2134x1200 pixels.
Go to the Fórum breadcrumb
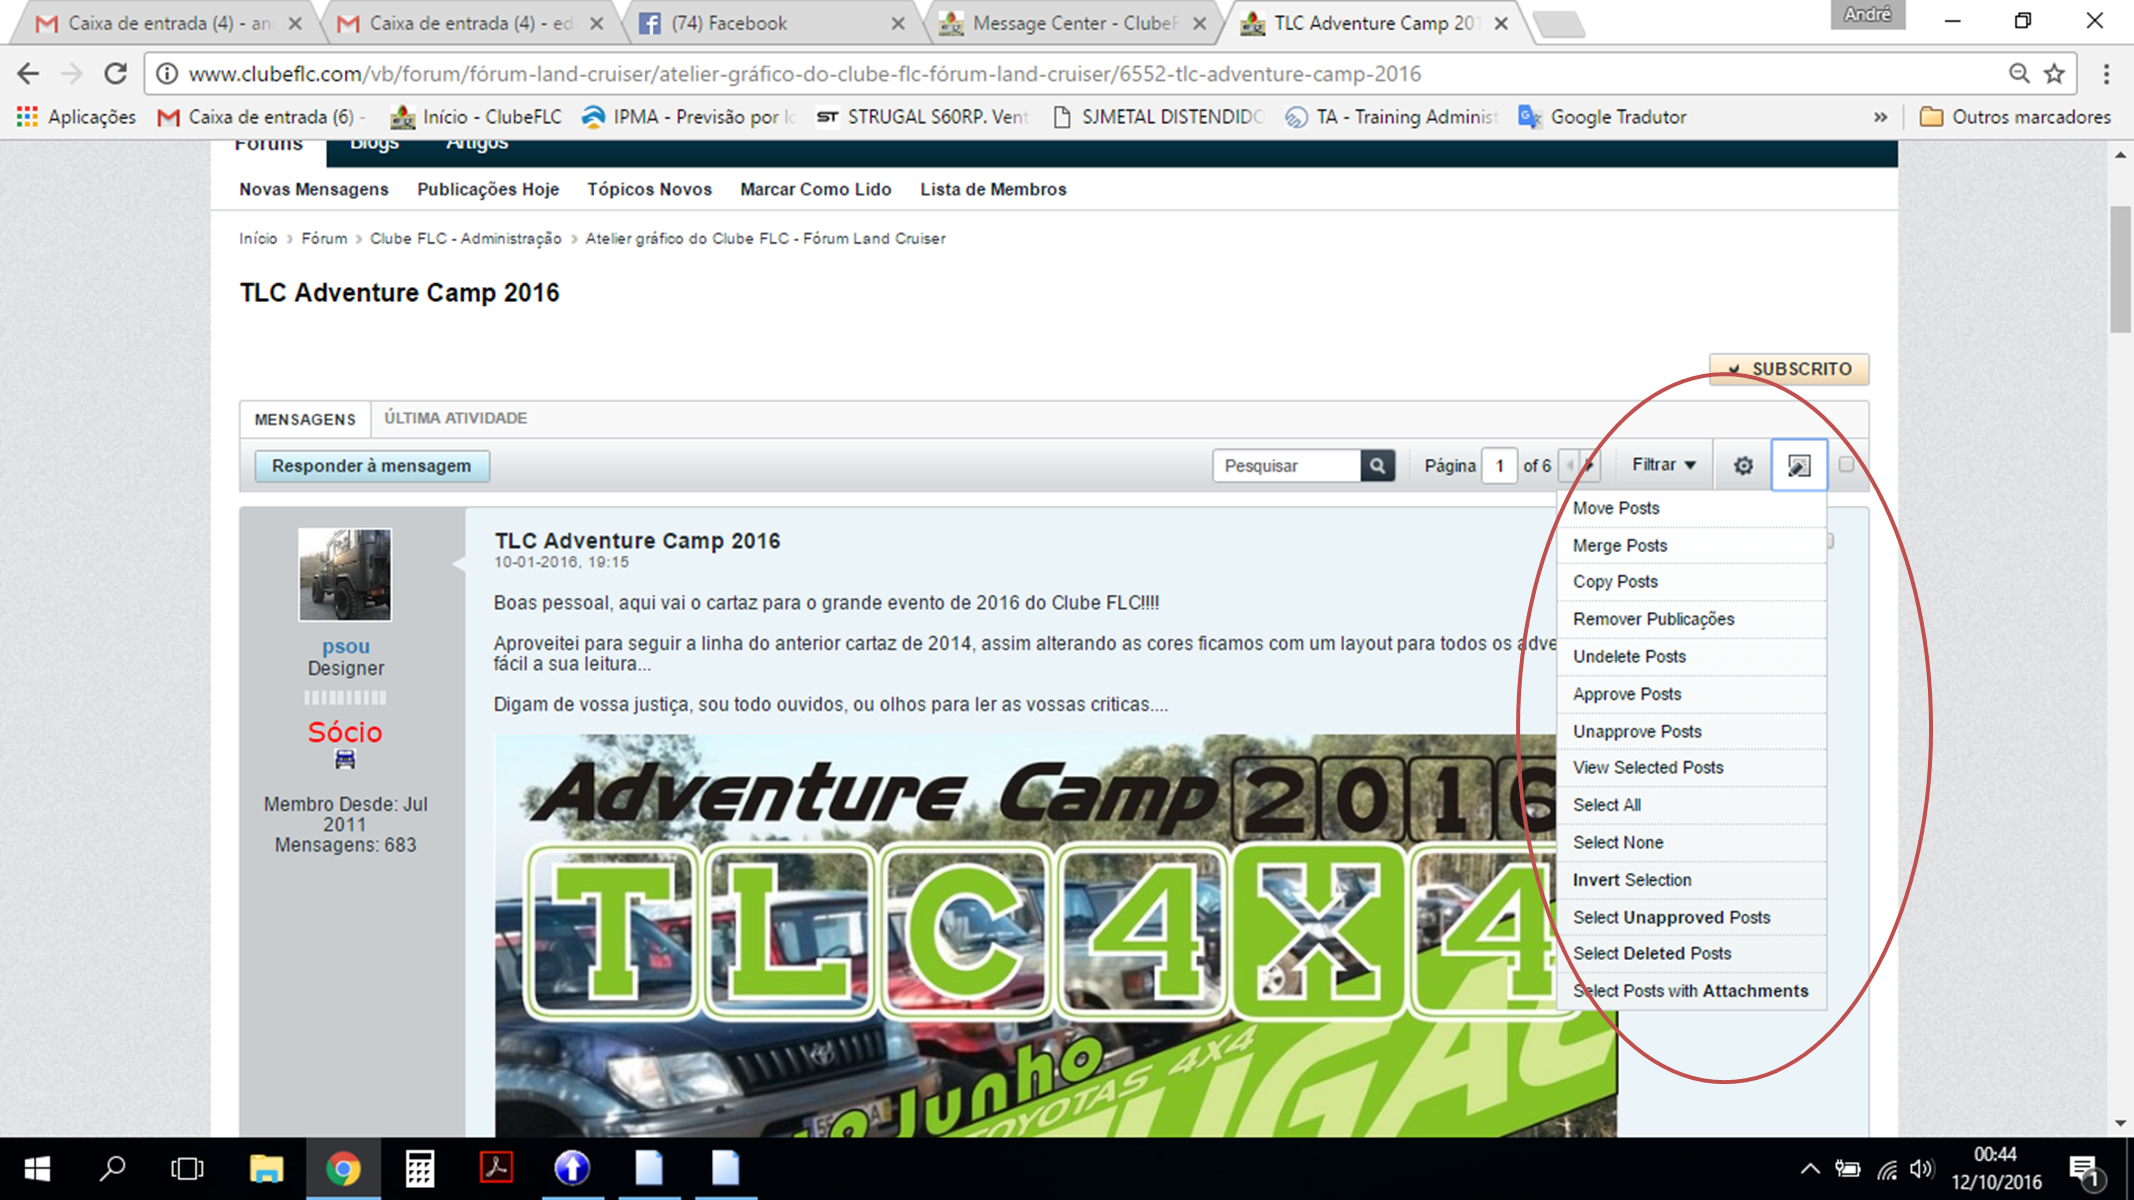(324, 238)
